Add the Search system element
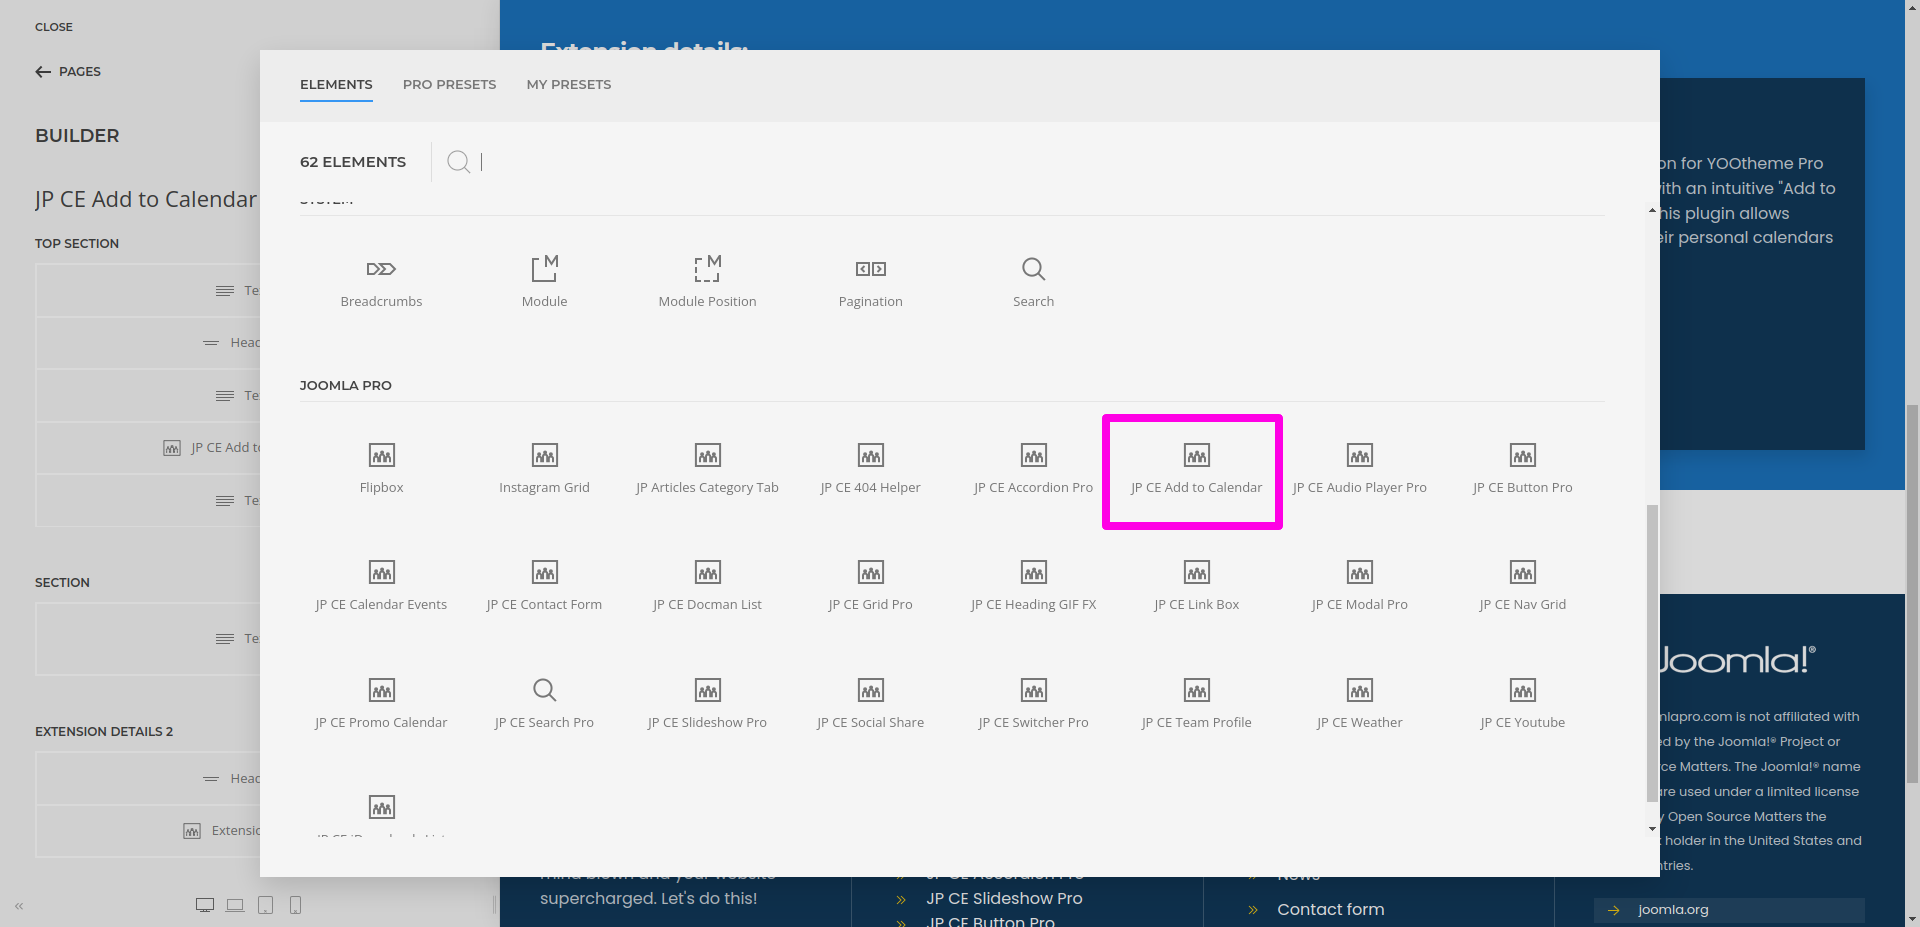The image size is (1920, 927). (x=1033, y=283)
